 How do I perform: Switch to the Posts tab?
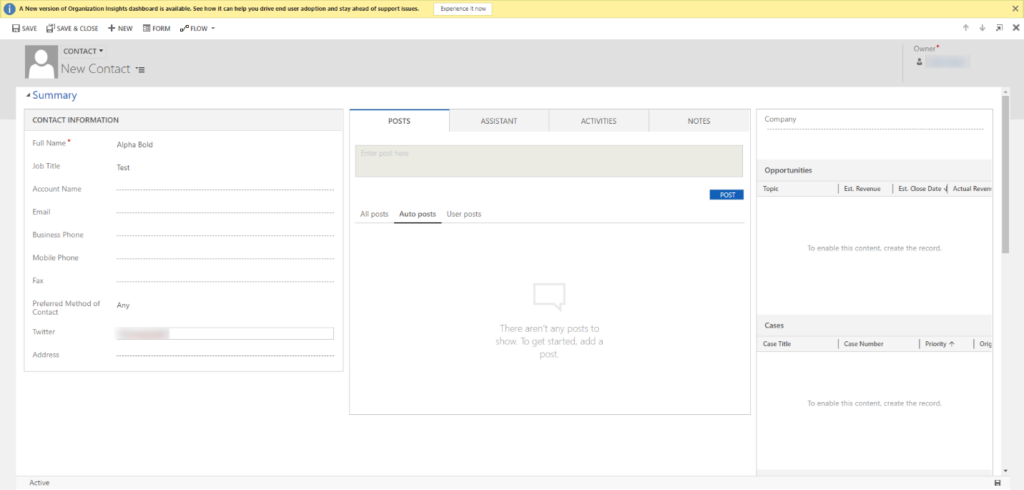[399, 121]
